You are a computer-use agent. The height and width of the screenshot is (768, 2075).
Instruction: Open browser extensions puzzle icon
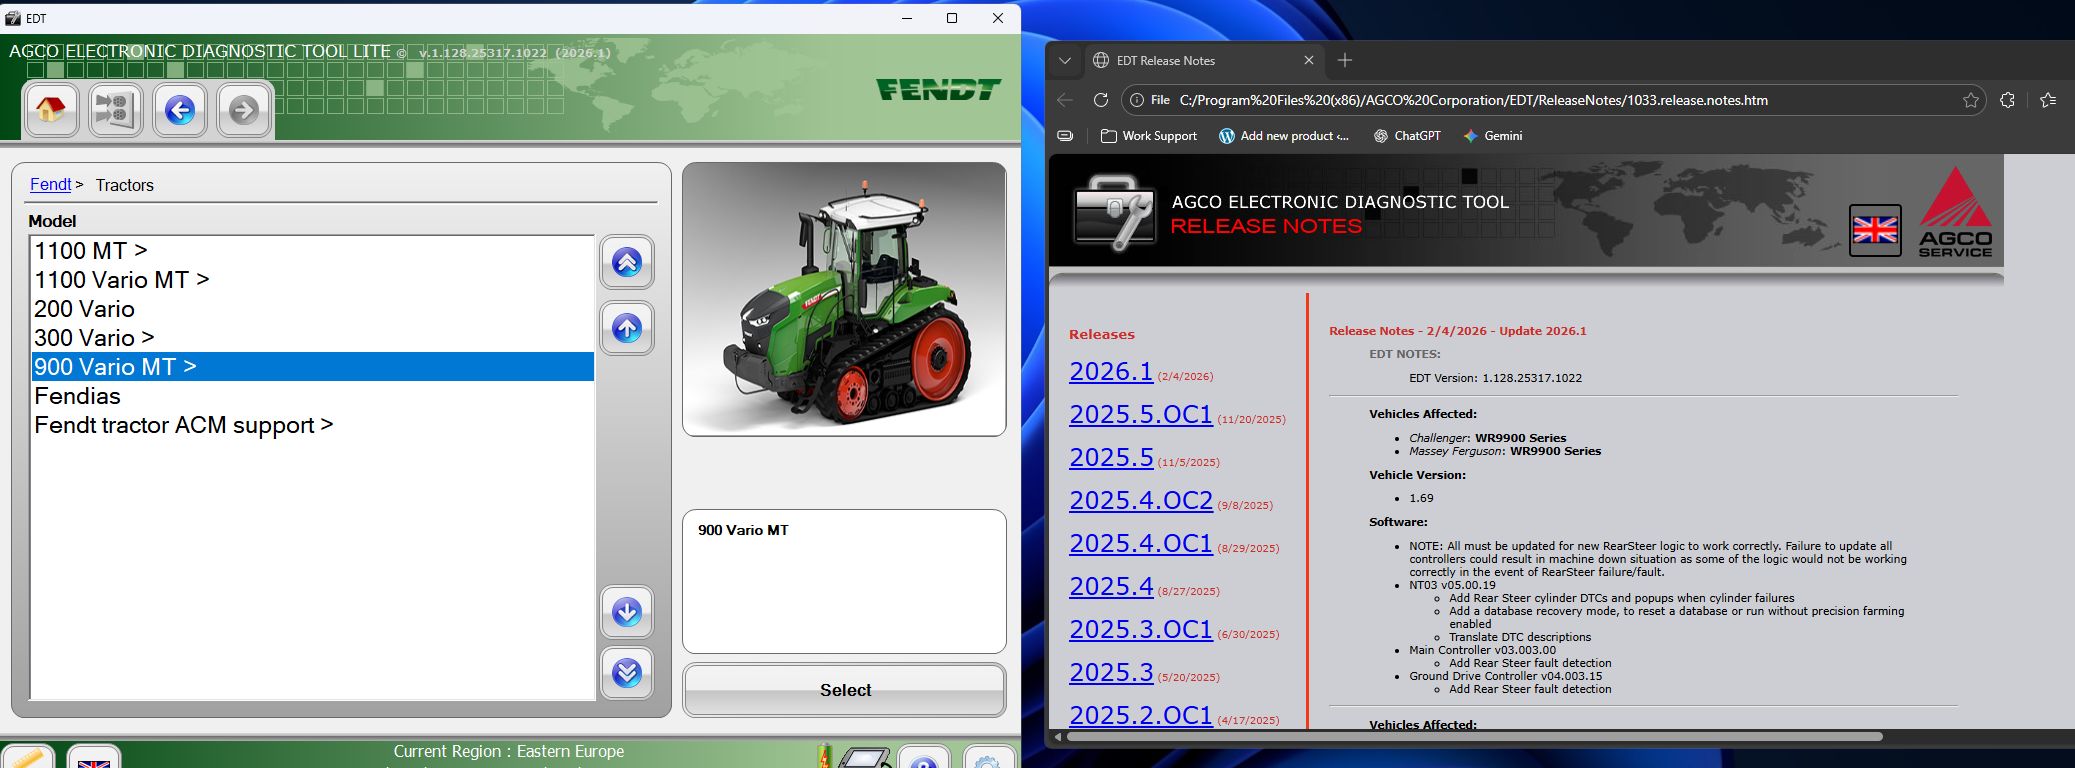click(x=2007, y=100)
